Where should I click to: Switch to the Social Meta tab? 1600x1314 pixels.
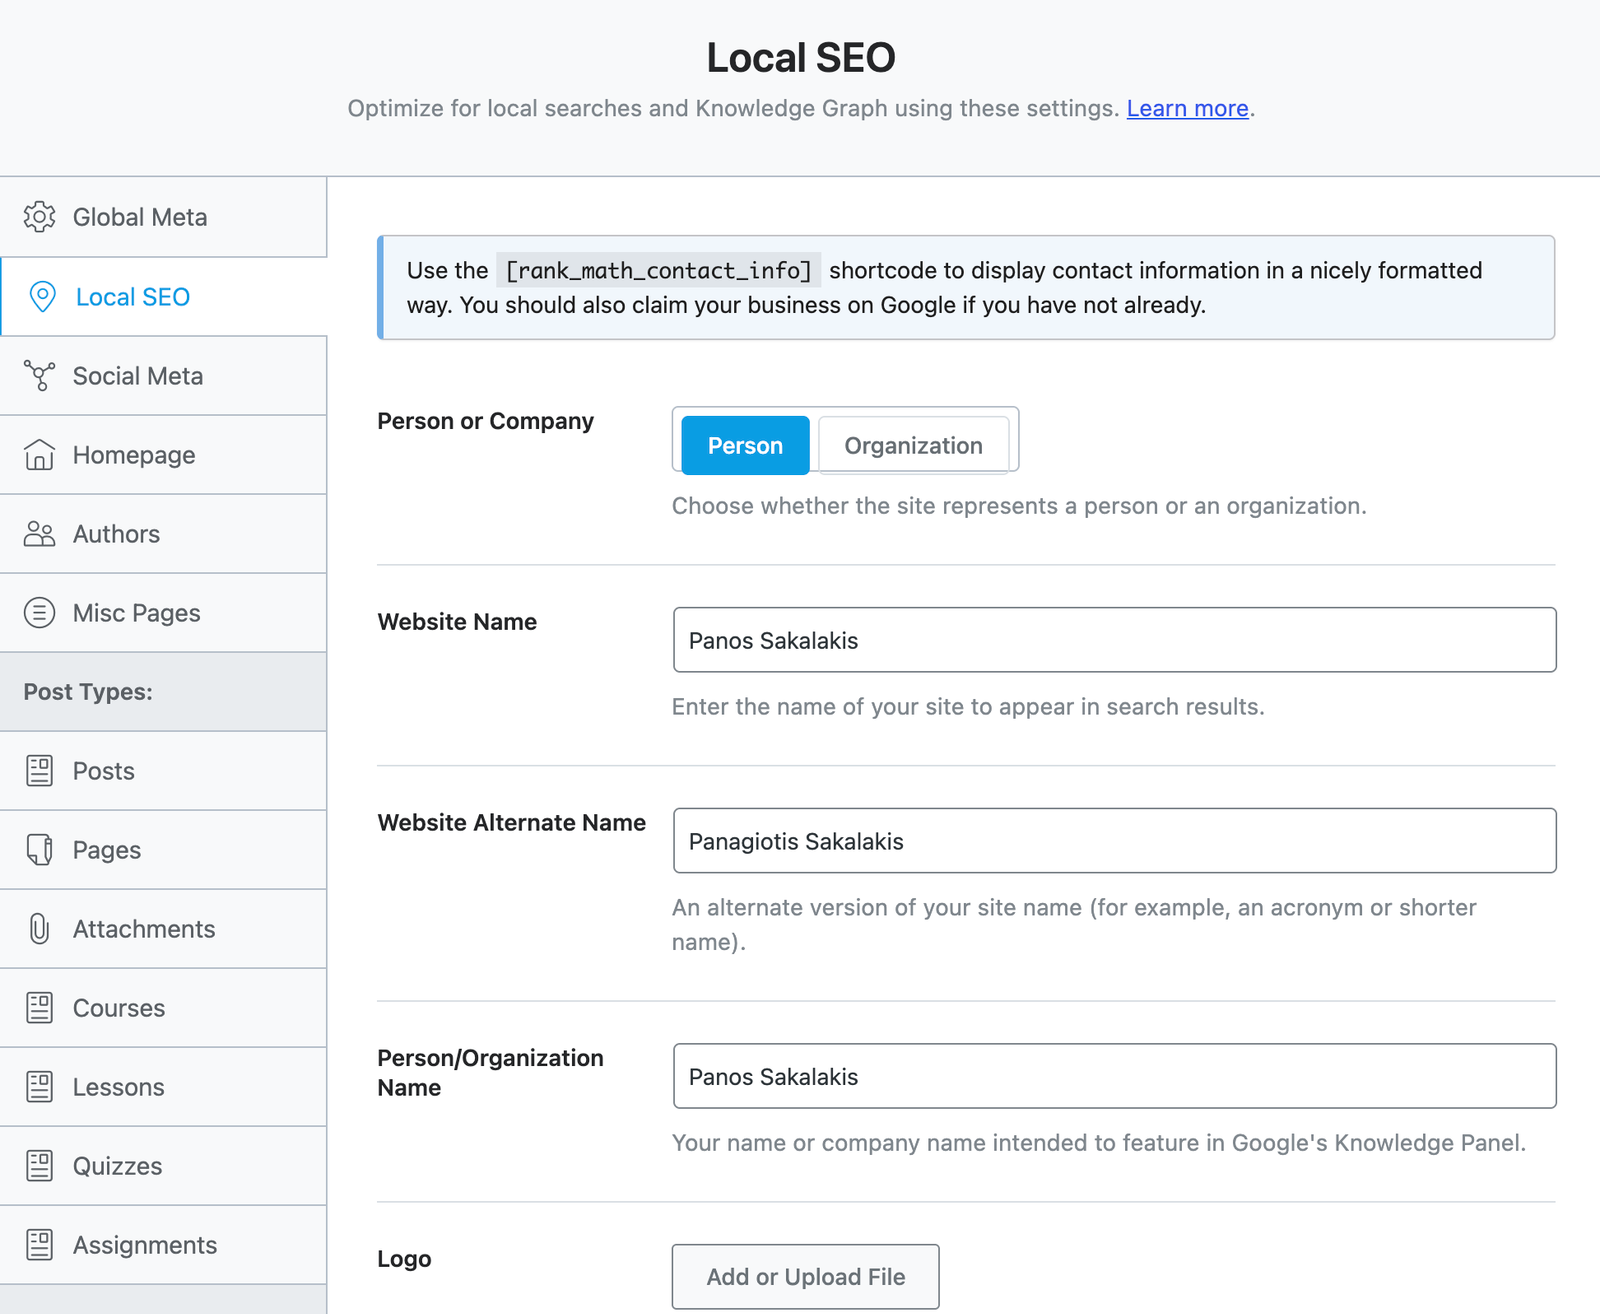click(x=163, y=376)
